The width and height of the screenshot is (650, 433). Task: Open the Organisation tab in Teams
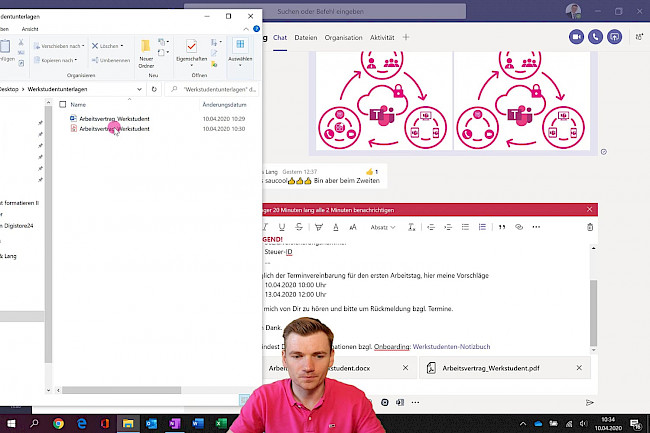click(x=343, y=38)
